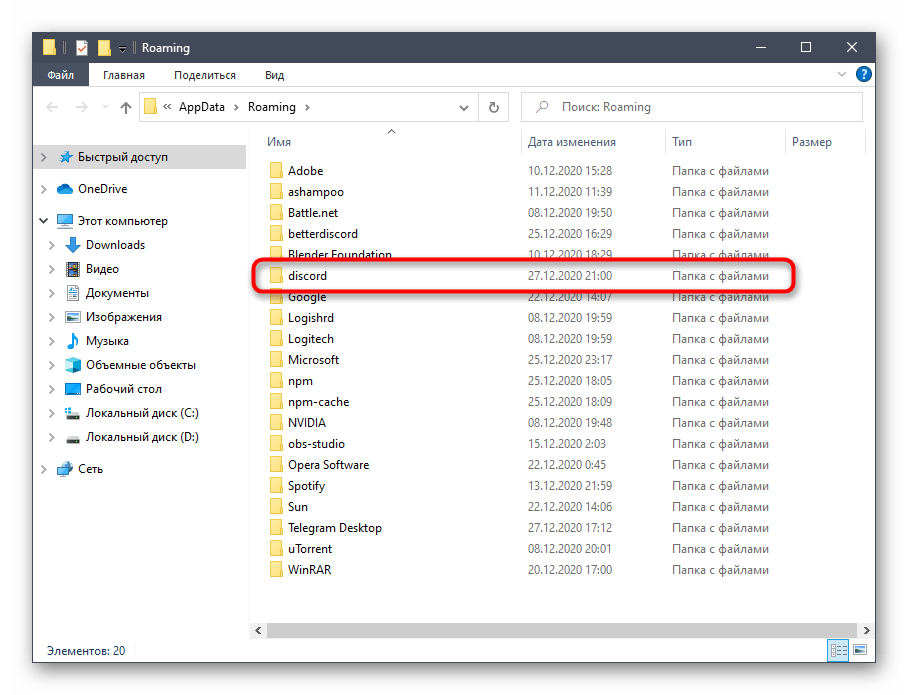Click the Help question mark icon
The height and width of the screenshot is (695, 908).
tap(864, 75)
